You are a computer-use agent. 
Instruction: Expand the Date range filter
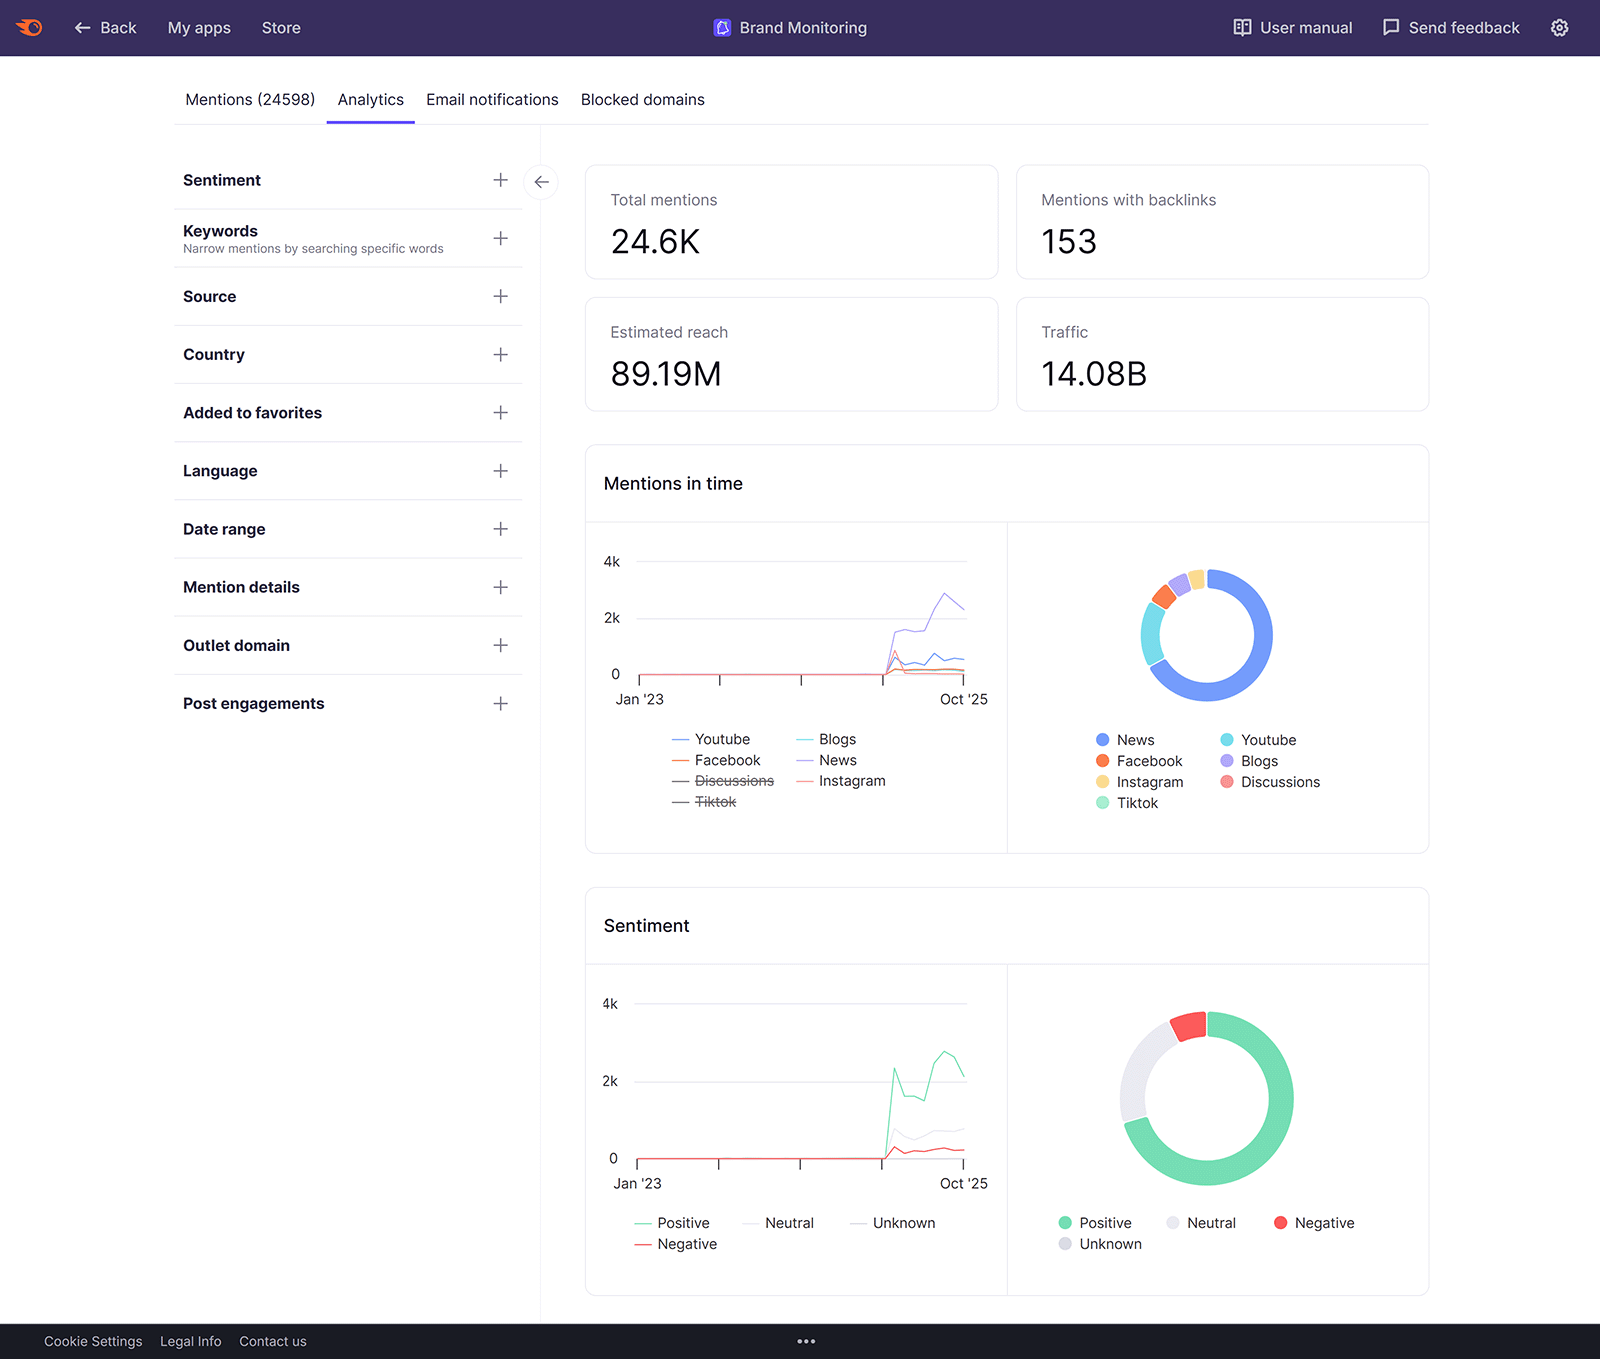500,529
